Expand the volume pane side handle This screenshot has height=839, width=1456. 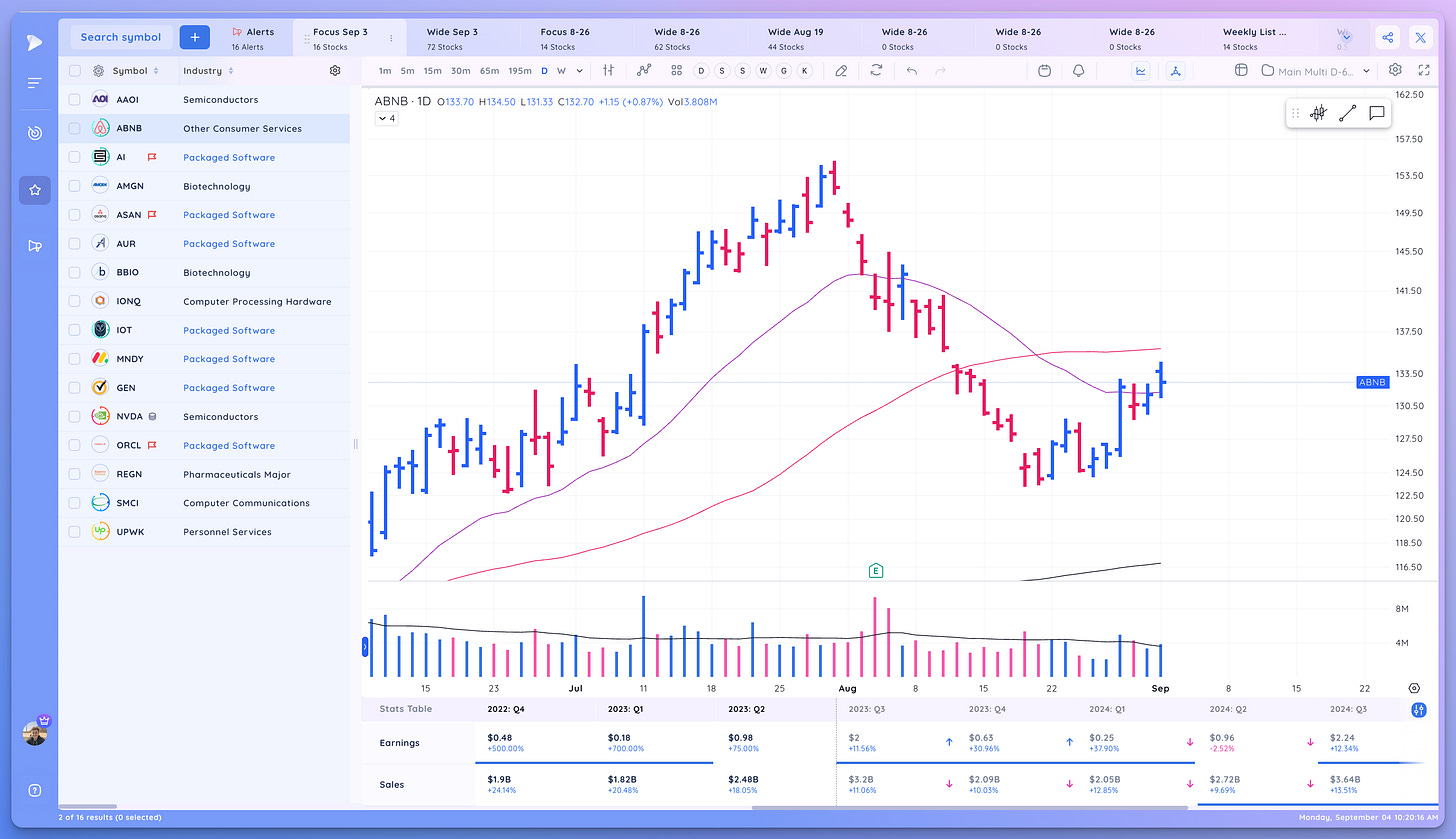point(365,647)
